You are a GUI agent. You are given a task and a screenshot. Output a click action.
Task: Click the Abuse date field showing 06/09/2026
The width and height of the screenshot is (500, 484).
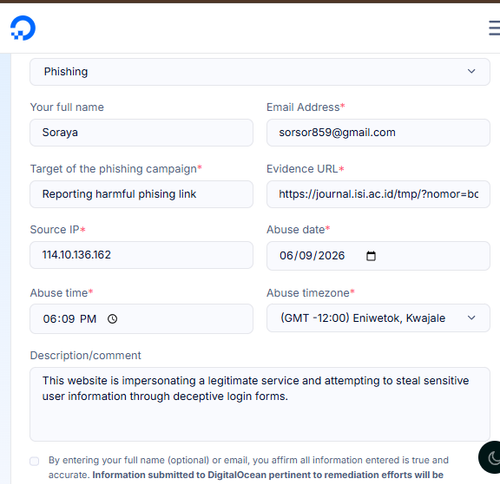pos(378,256)
